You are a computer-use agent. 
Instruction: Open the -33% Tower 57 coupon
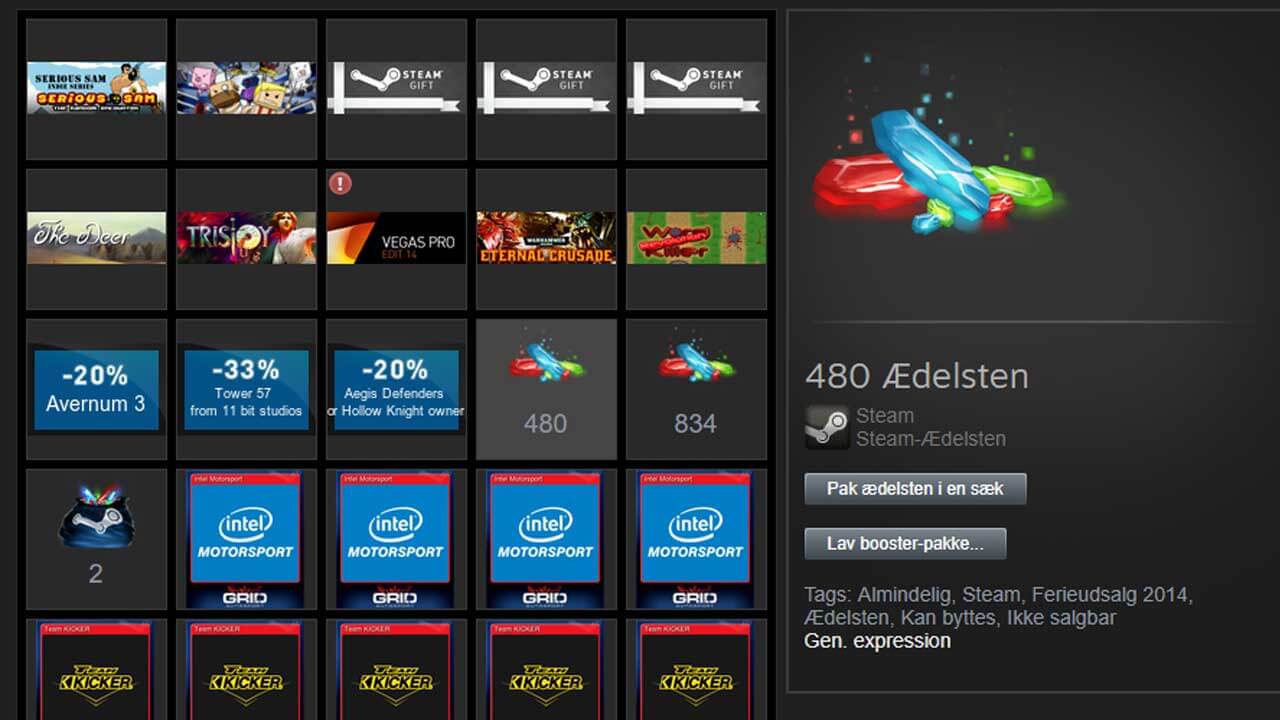[246, 389]
